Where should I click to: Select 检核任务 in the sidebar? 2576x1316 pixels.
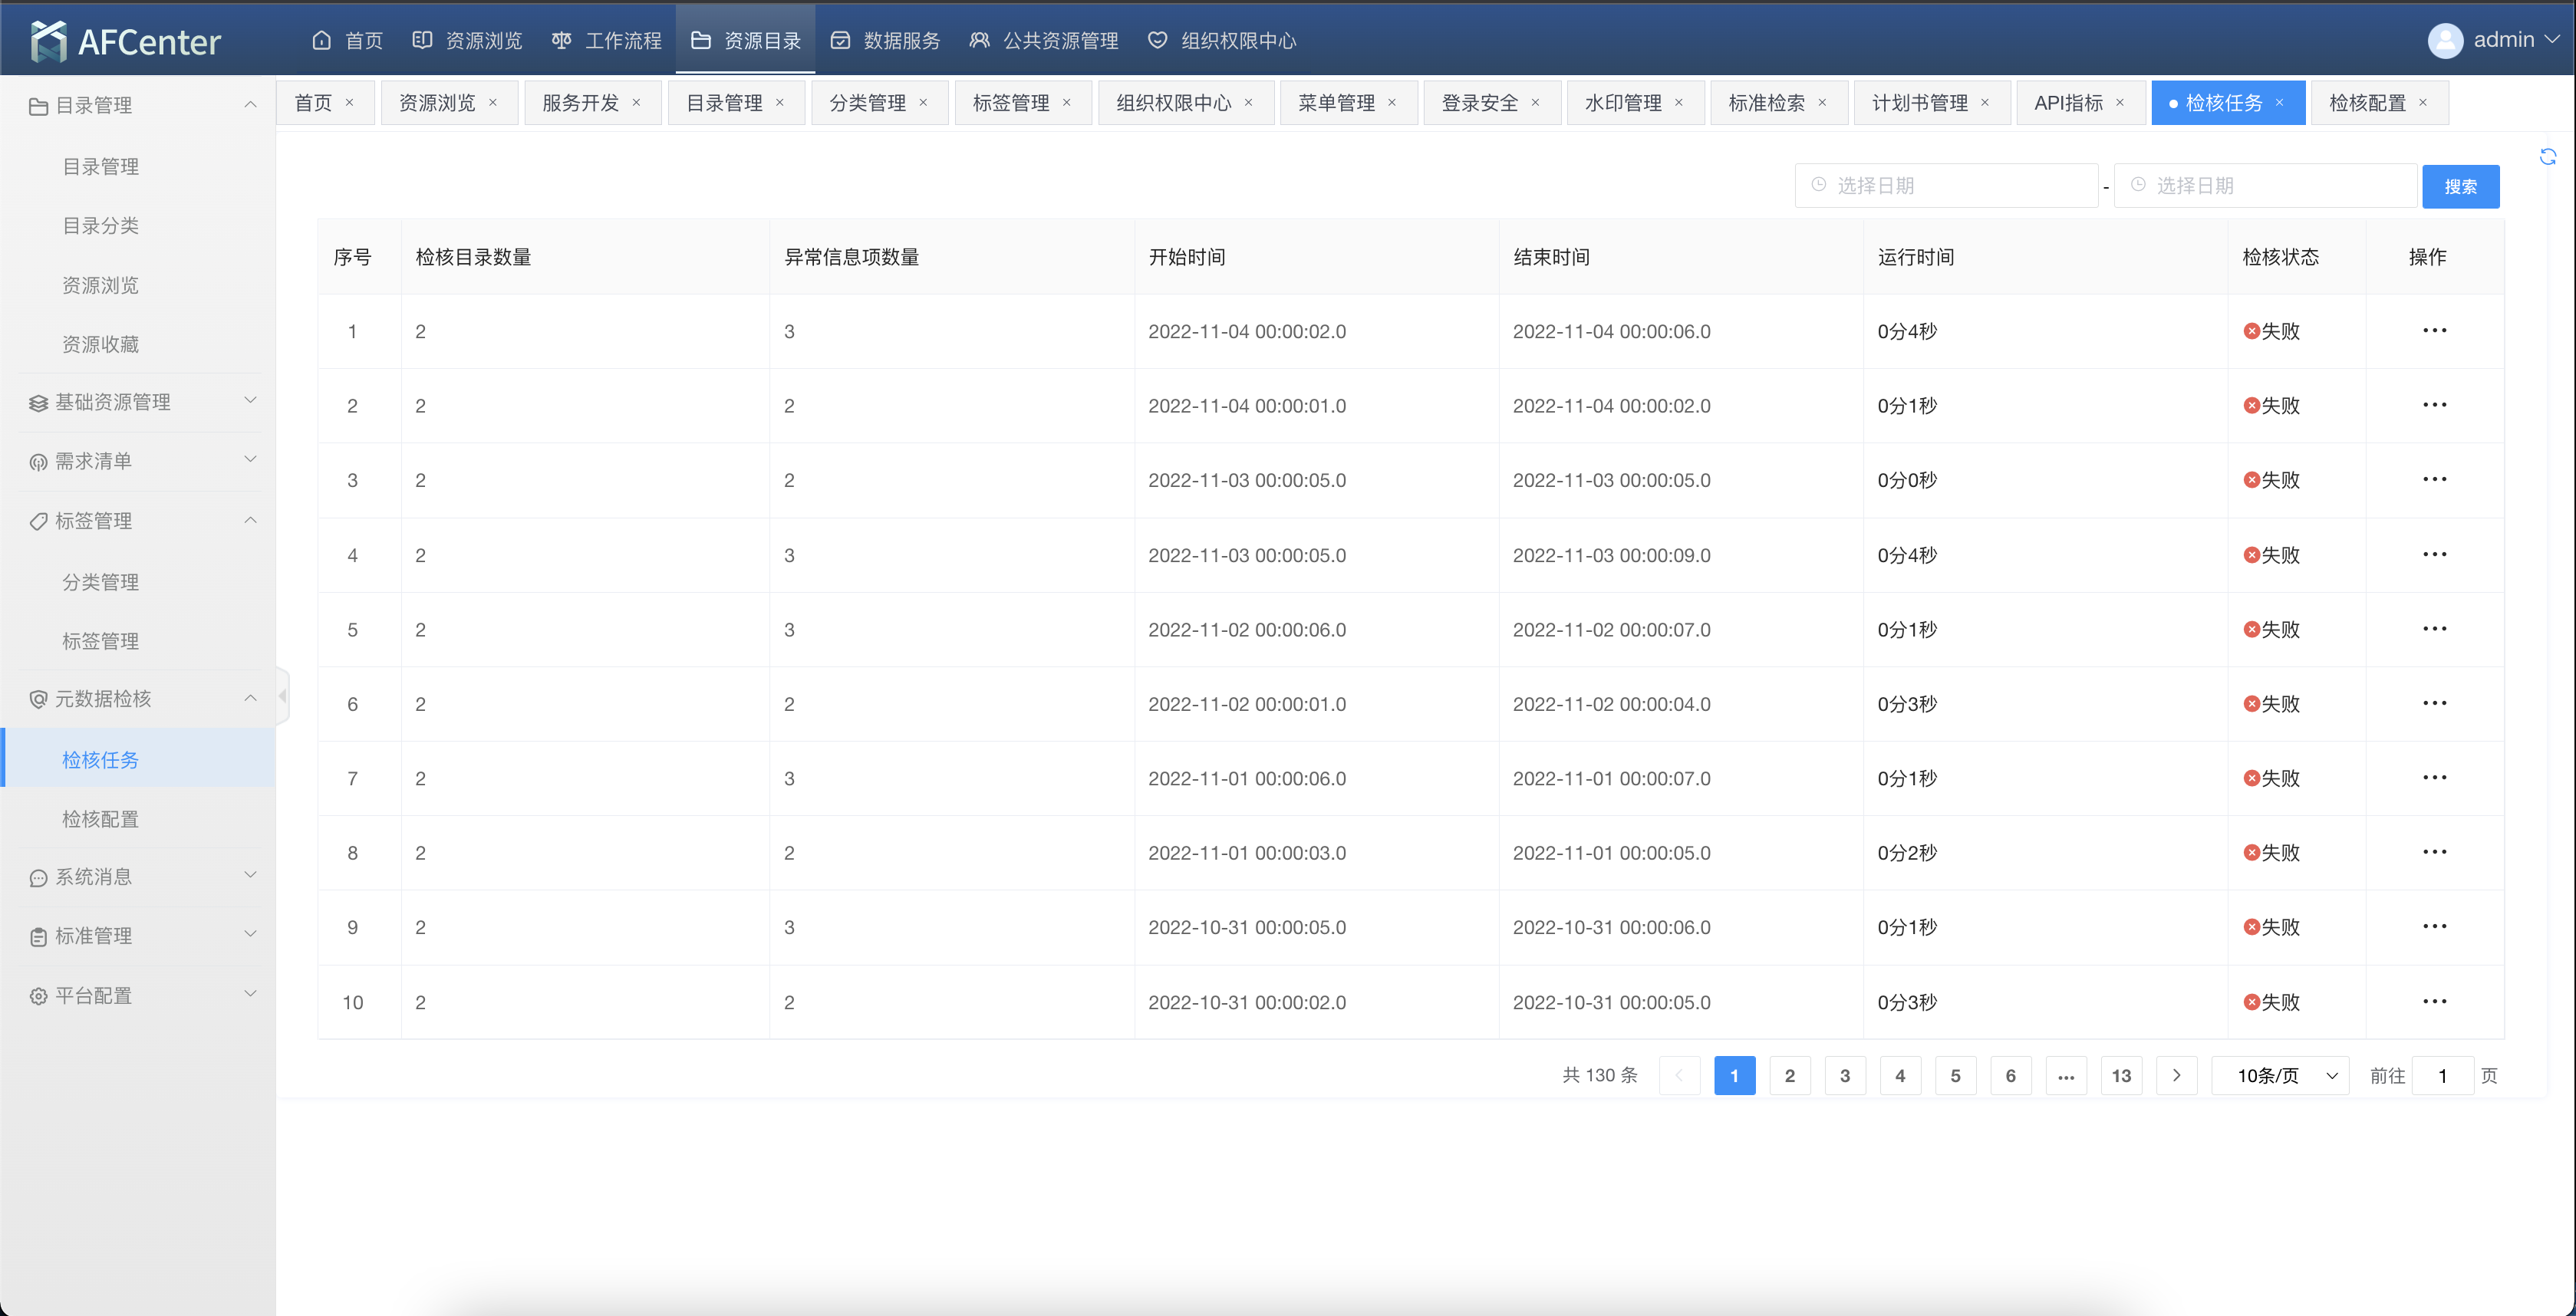pyautogui.click(x=138, y=759)
